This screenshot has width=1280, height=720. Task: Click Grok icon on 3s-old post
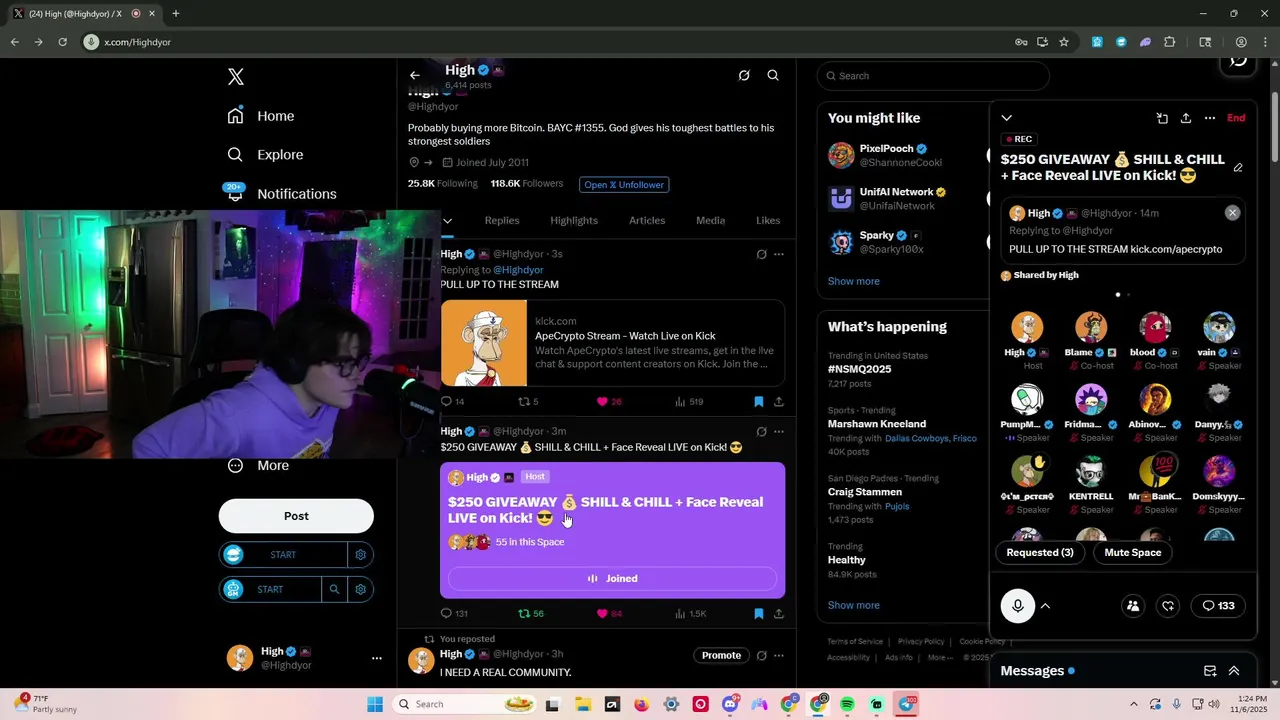[761, 254]
